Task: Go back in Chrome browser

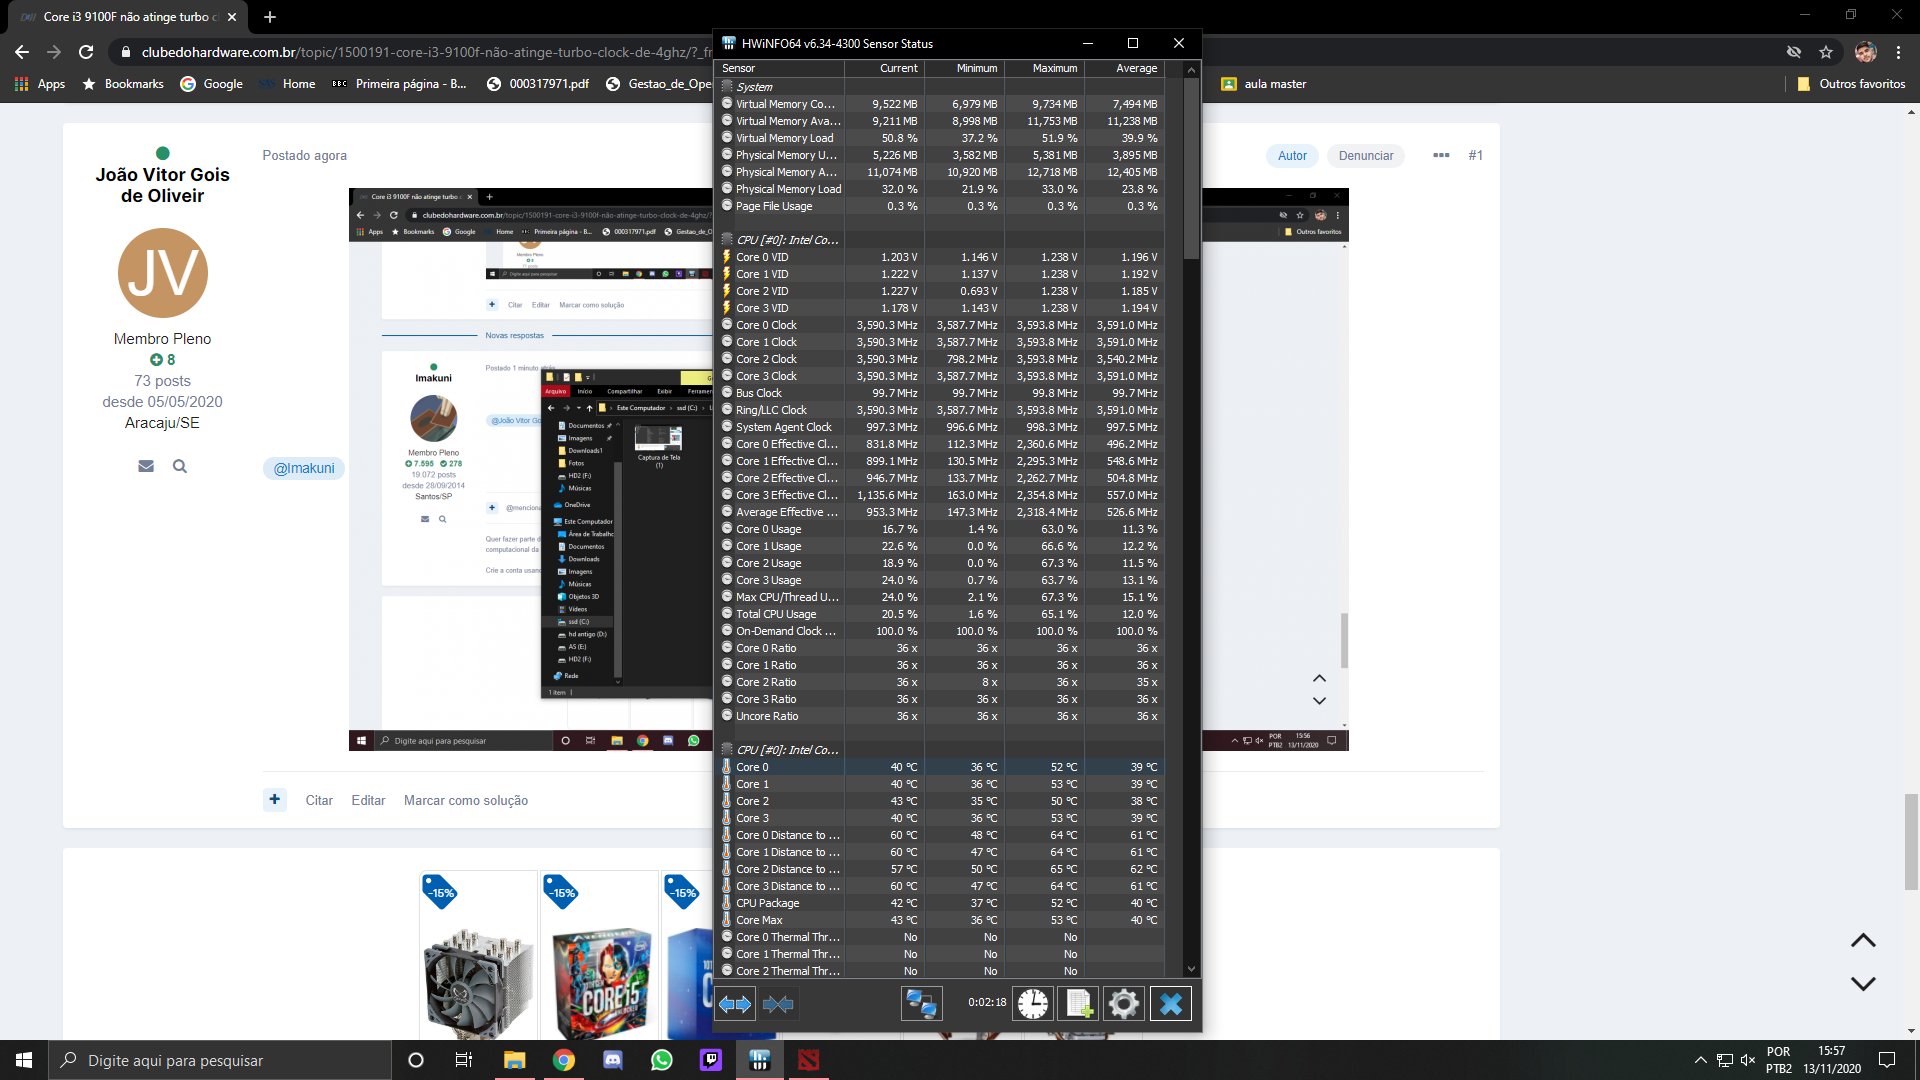Action: (x=22, y=52)
